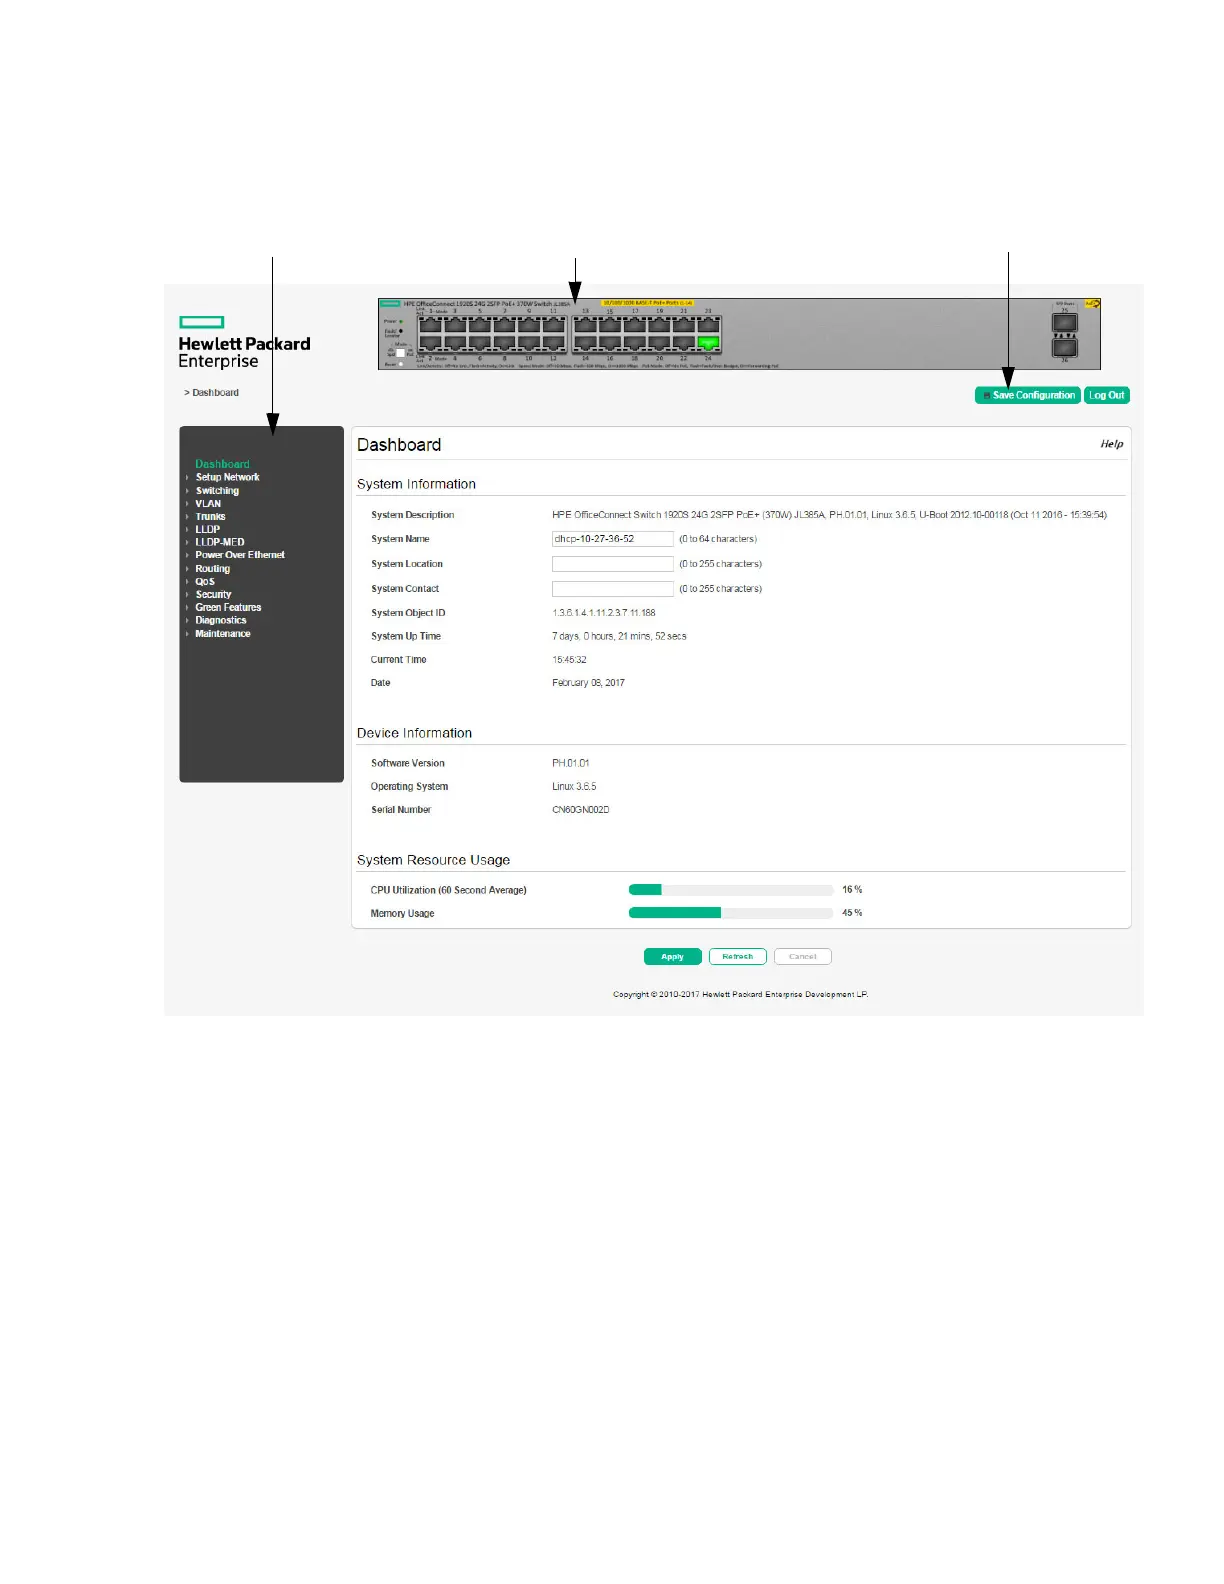The height and width of the screenshot is (1584, 1224).
Task: Click the System Location input field
Action: [x=613, y=564]
